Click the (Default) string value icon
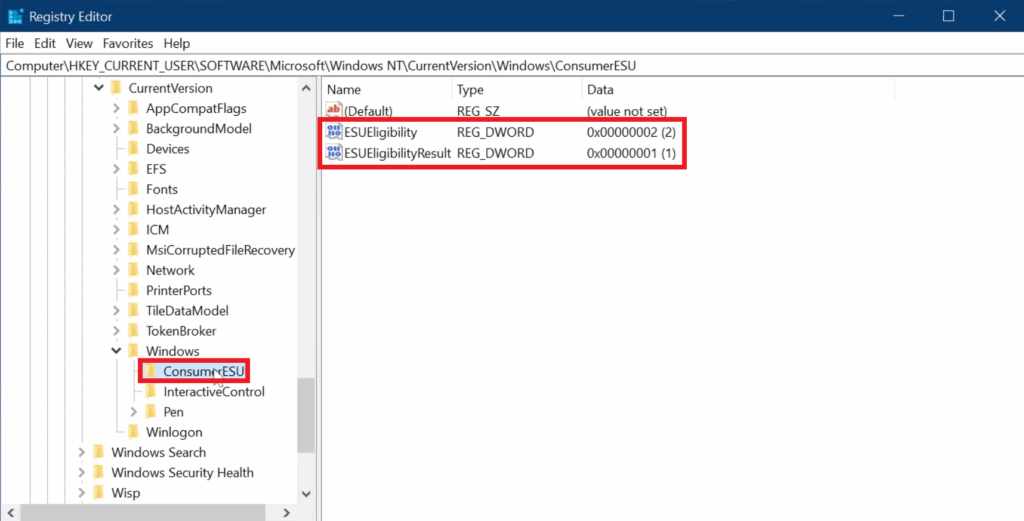 334,111
